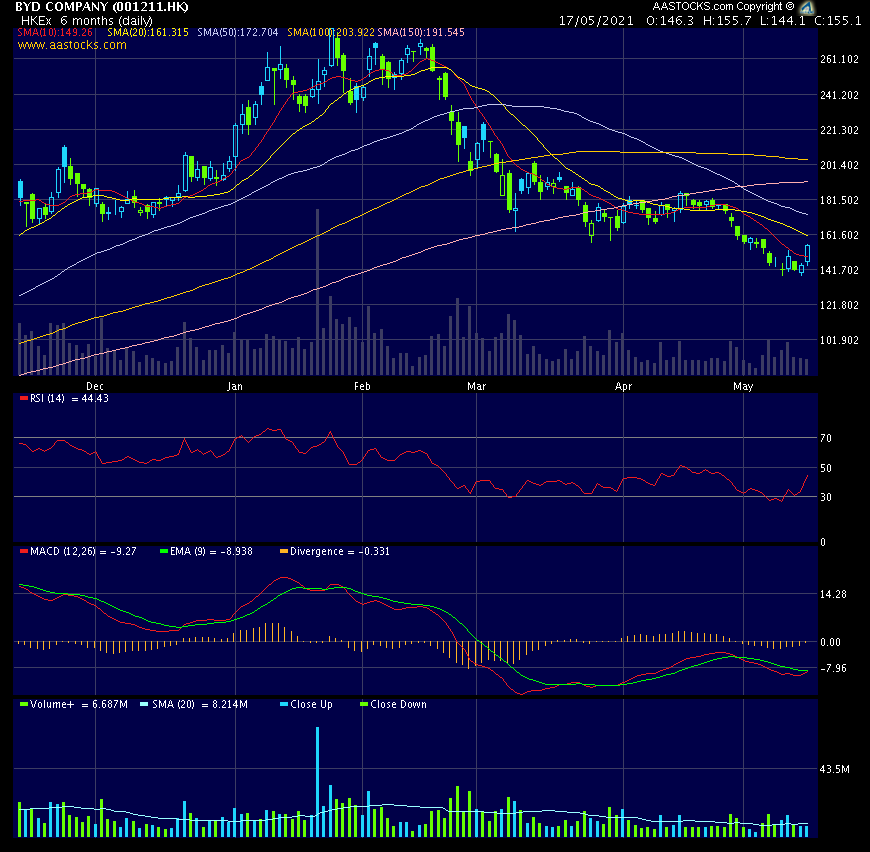
Task: Click the green EMA (9) legend marker
Action: (x=164, y=551)
